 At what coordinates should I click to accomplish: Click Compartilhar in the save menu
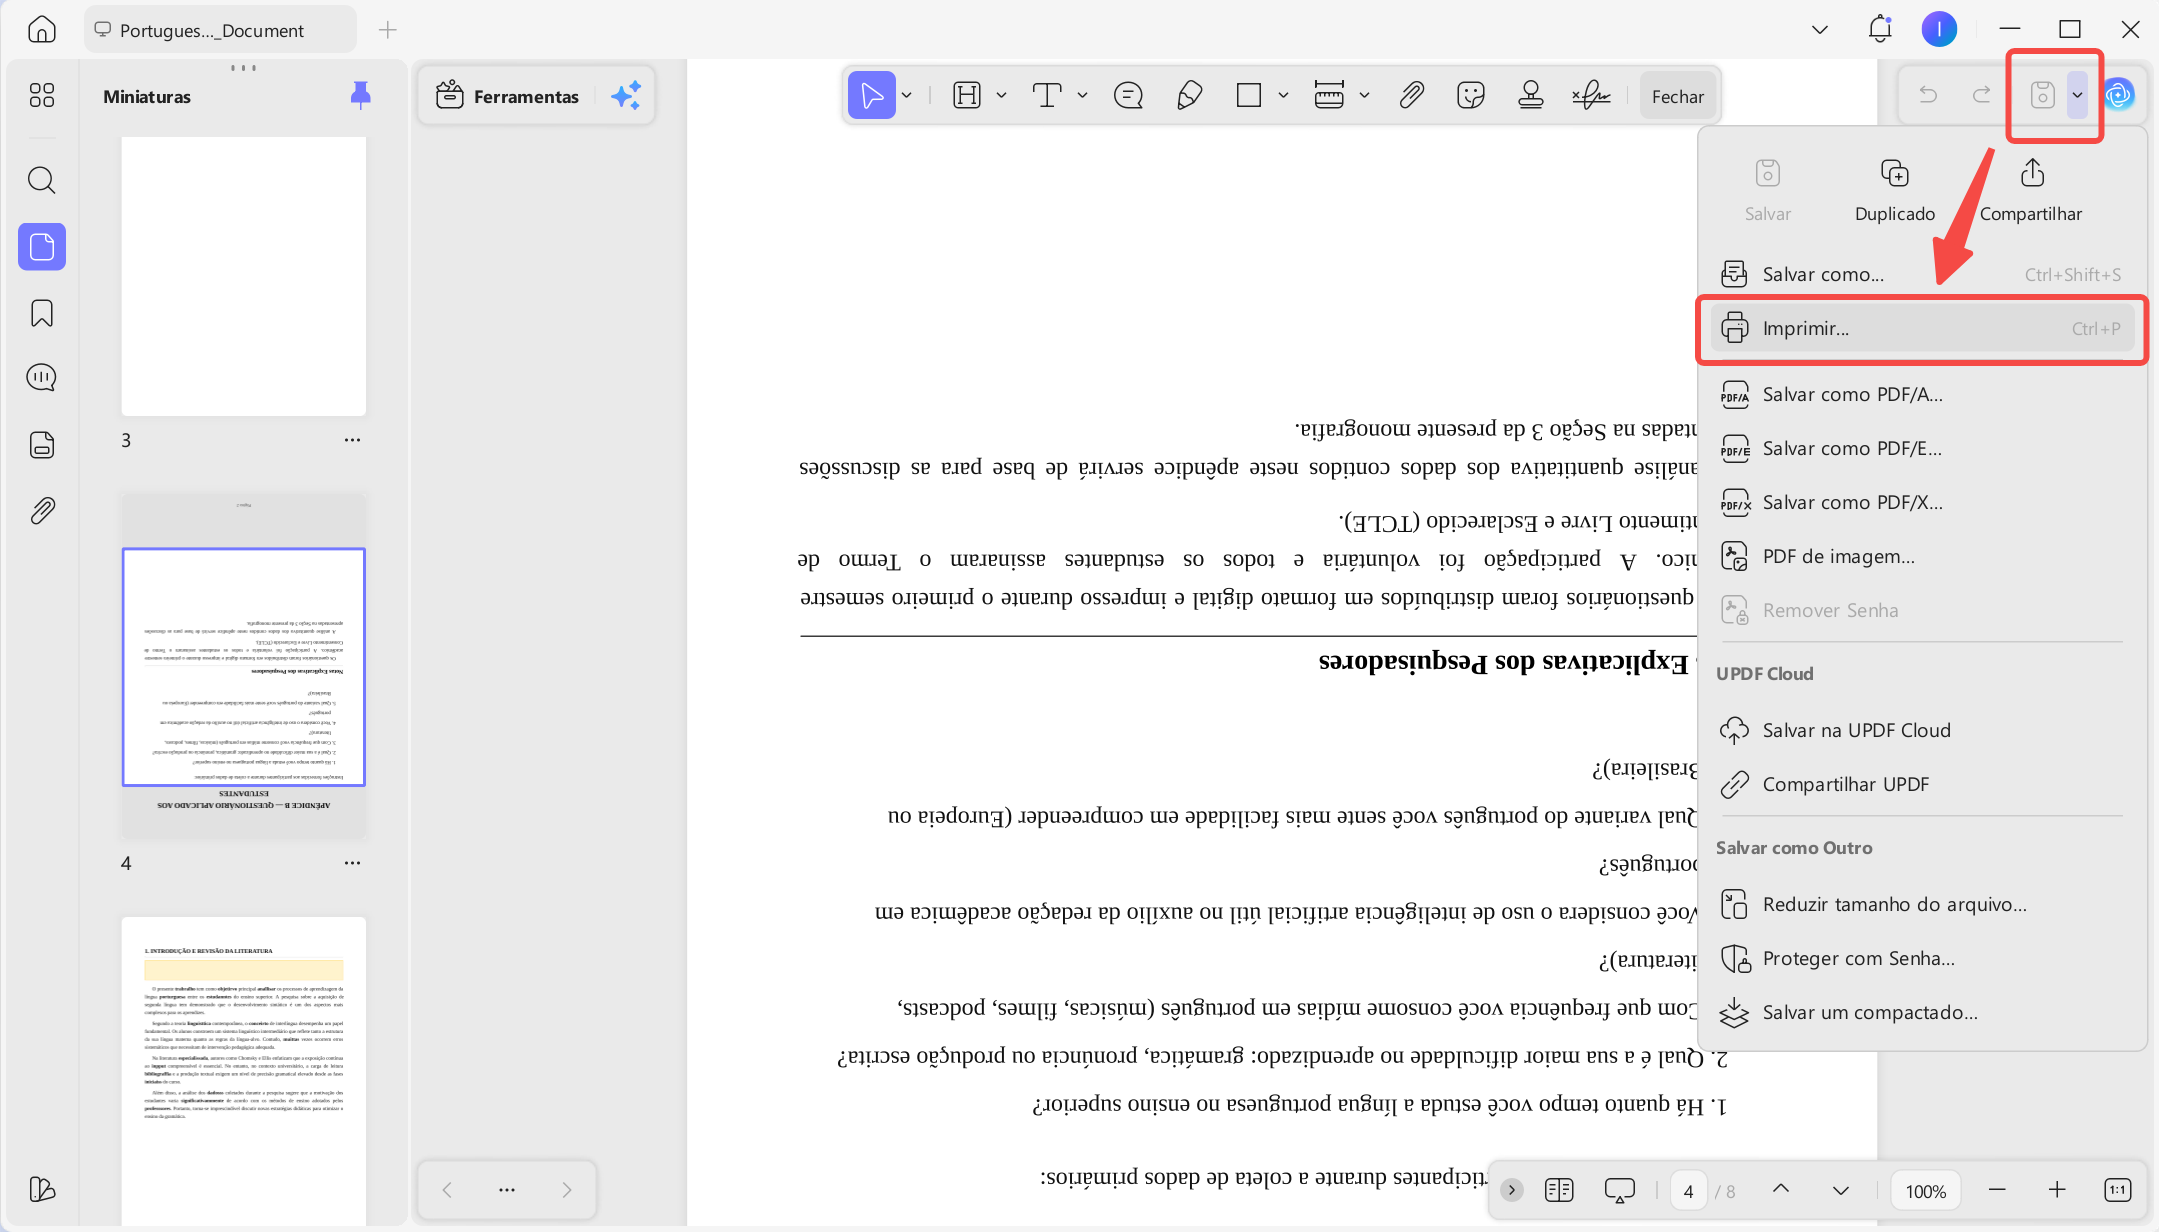pyautogui.click(x=2031, y=190)
